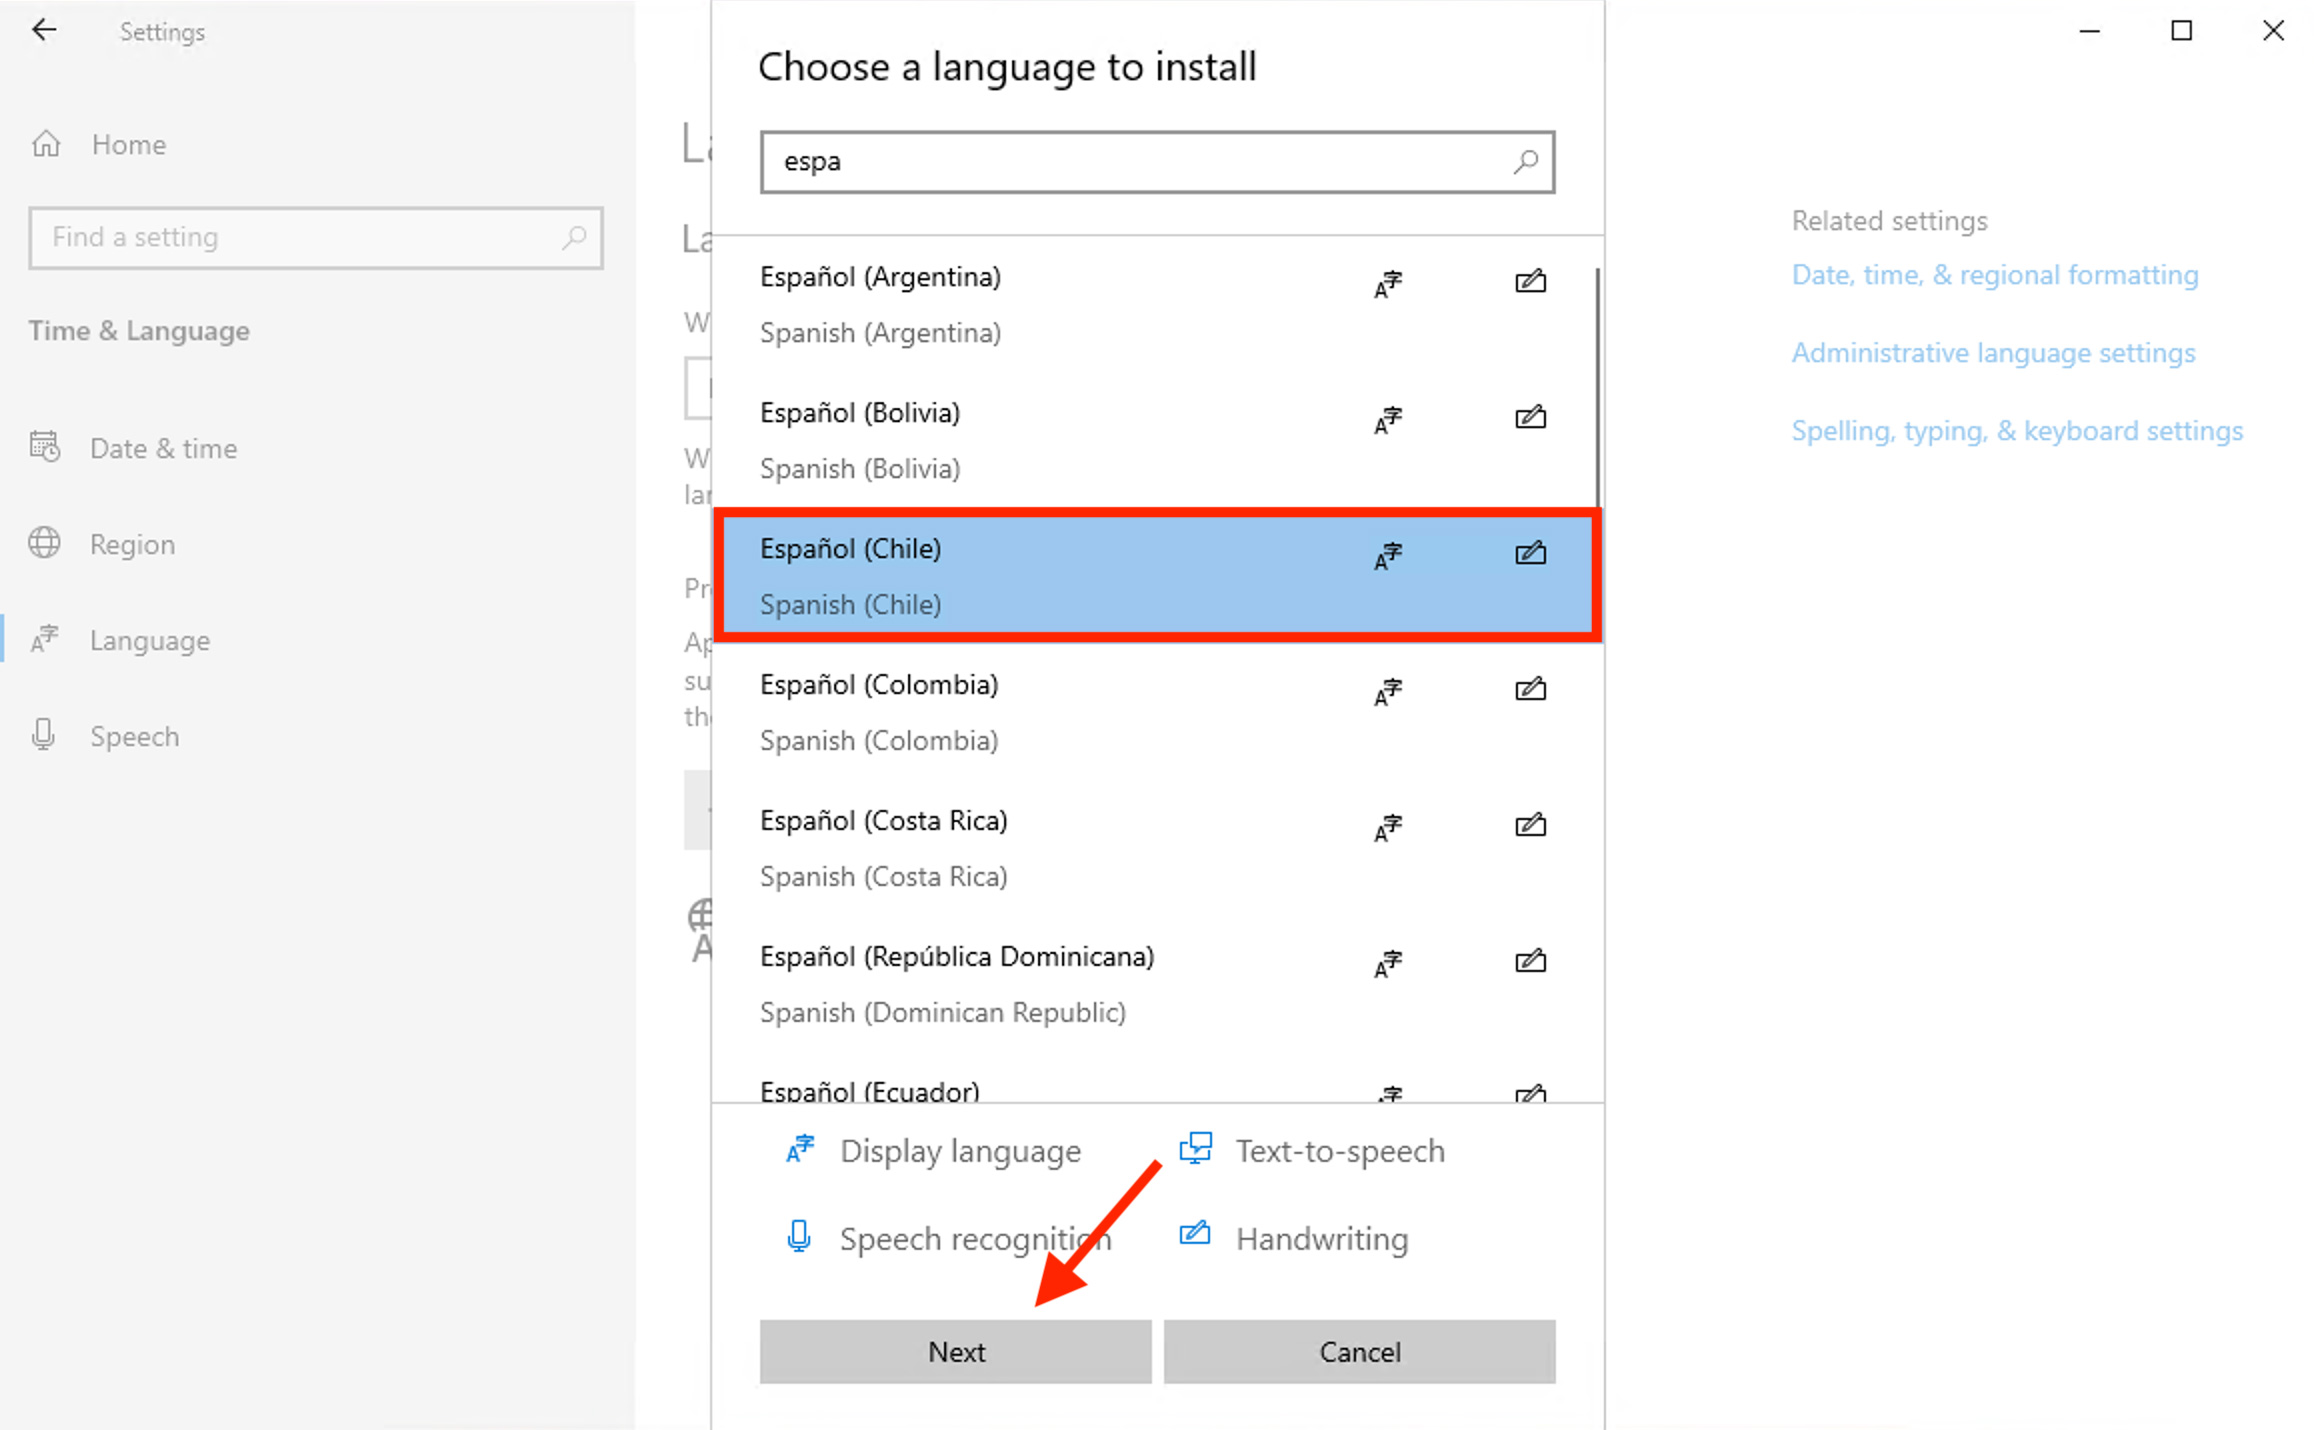
Task: Select Español (Chile) from language list
Action: [x=1157, y=574]
